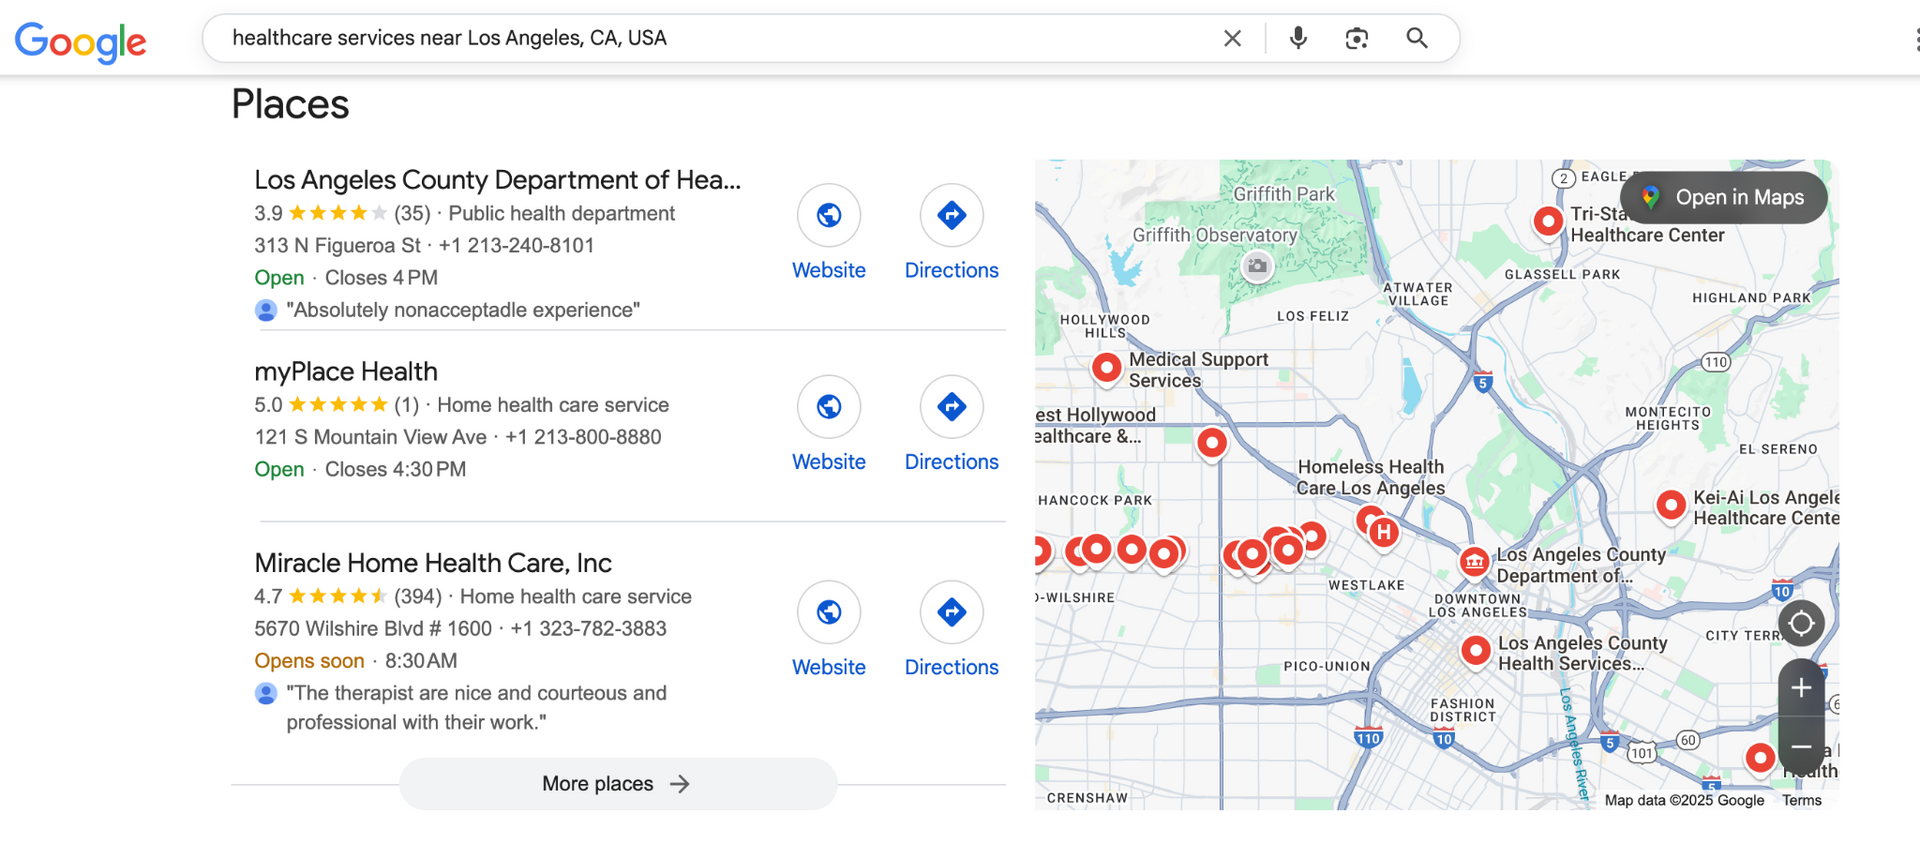Select Kei-Ai Los Angeles Healthcare Center pin
Screen dimensions: 1920x847
pyautogui.click(x=1670, y=505)
